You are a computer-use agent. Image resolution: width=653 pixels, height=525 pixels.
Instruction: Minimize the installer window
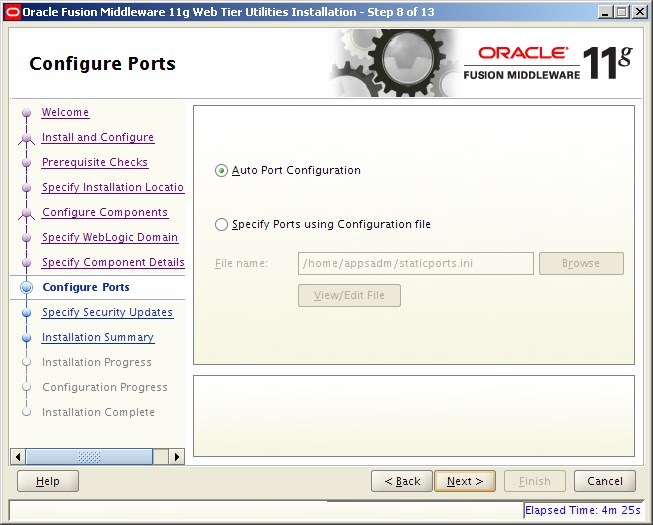tap(605, 12)
